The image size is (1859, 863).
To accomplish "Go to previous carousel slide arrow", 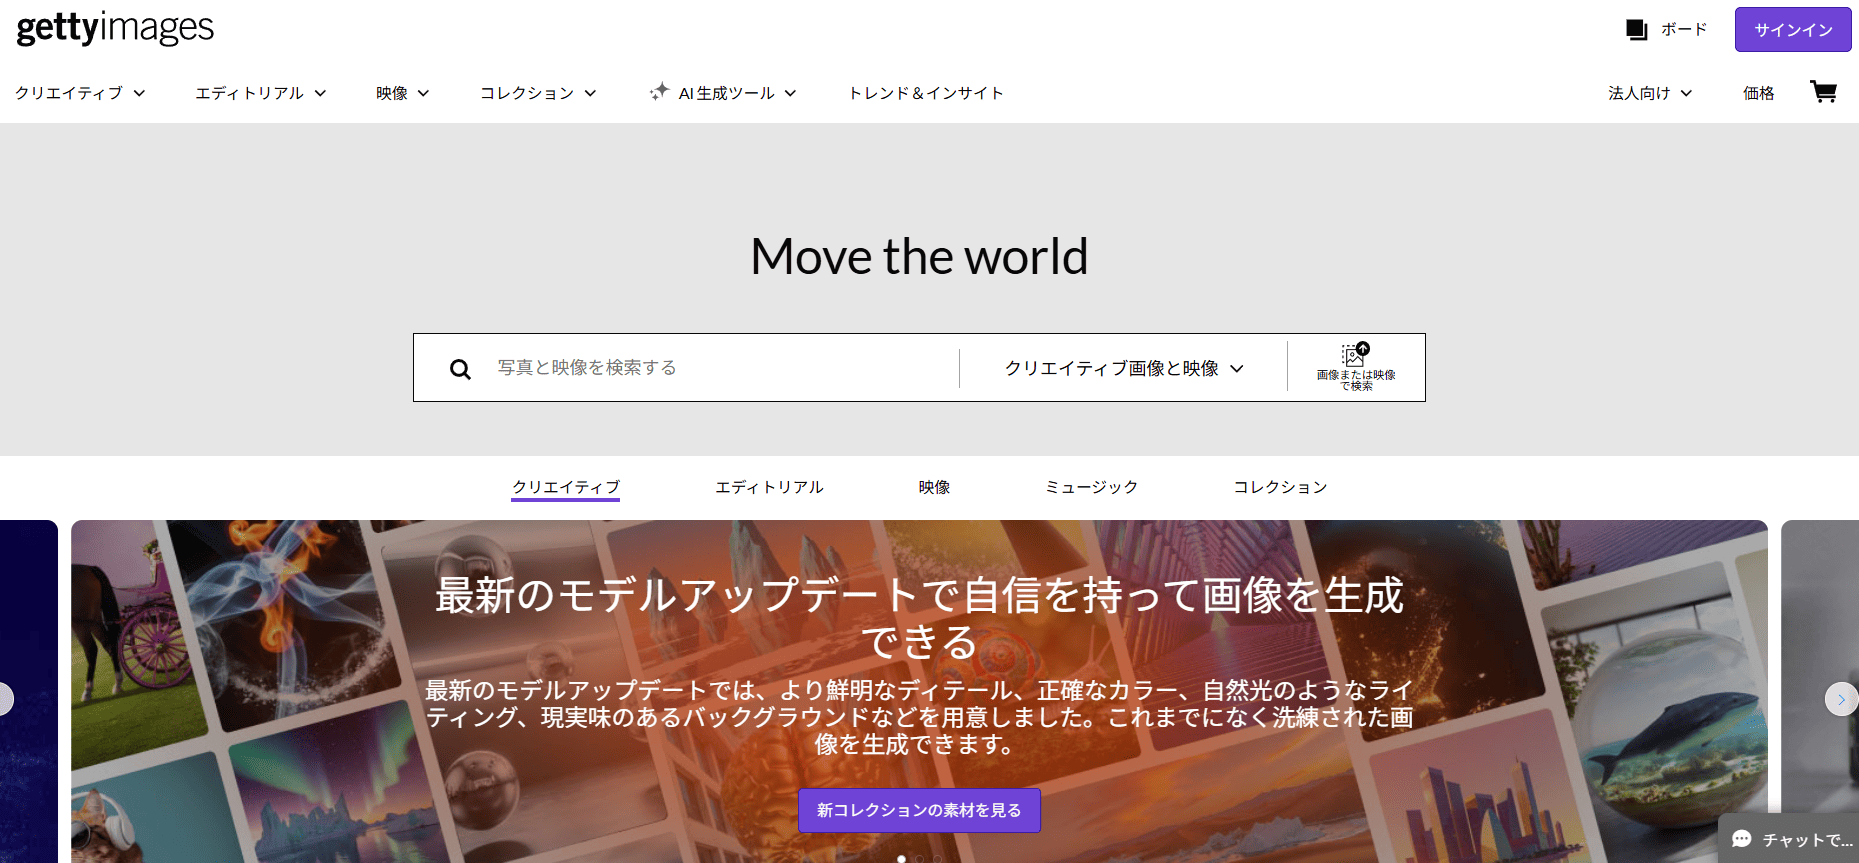I will (x=5, y=699).
